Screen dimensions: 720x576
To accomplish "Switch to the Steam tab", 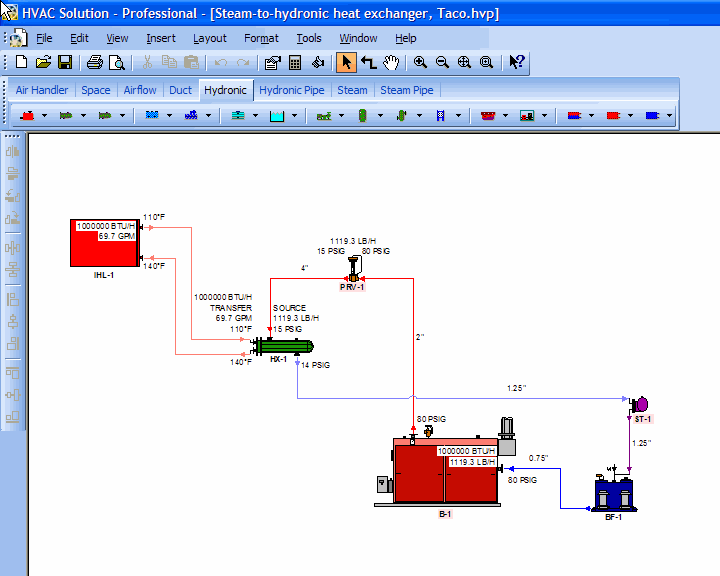I will [x=352, y=90].
